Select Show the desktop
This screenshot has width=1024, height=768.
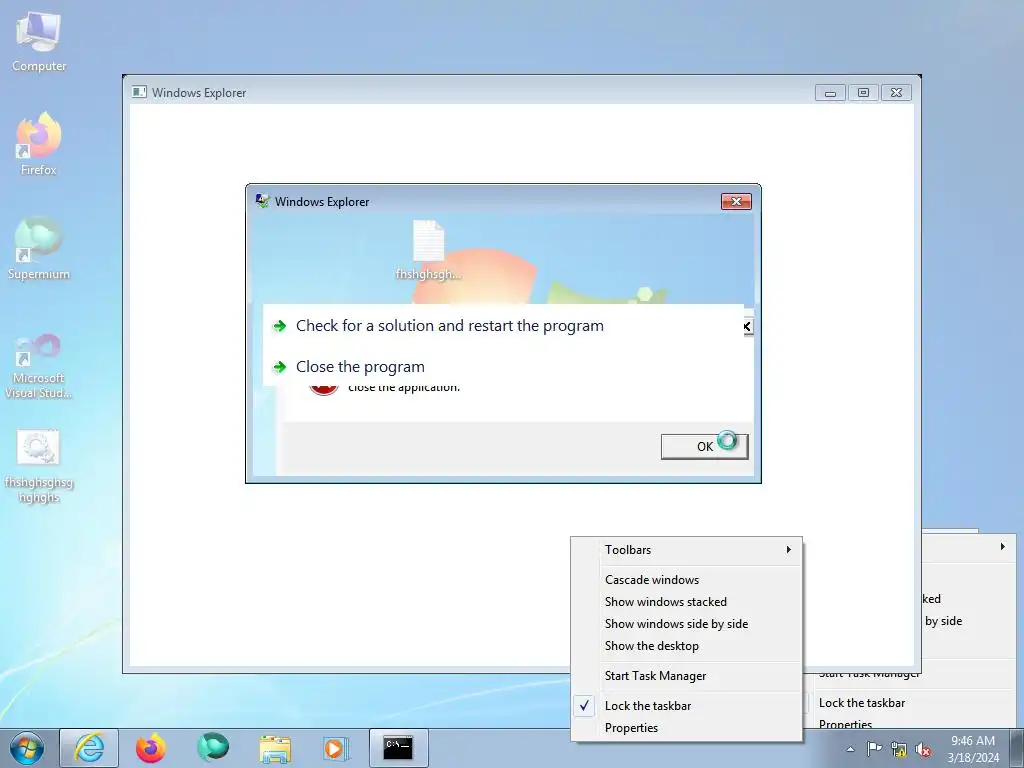(687, 646)
